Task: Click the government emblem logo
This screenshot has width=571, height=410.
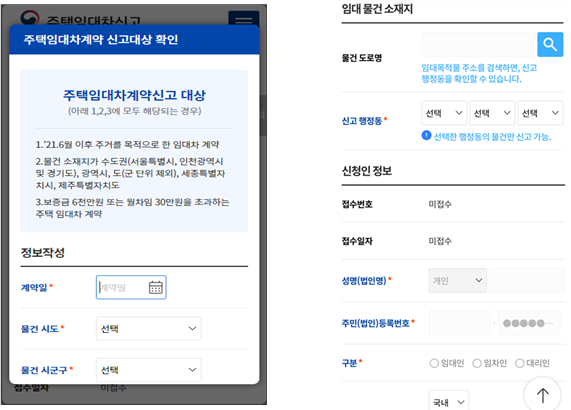Action: pyautogui.click(x=30, y=17)
